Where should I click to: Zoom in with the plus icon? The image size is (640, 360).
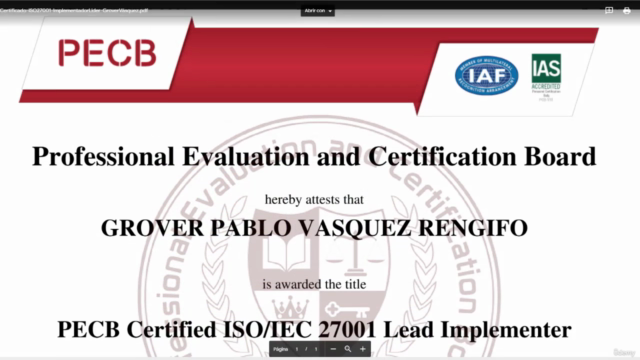[362, 349]
